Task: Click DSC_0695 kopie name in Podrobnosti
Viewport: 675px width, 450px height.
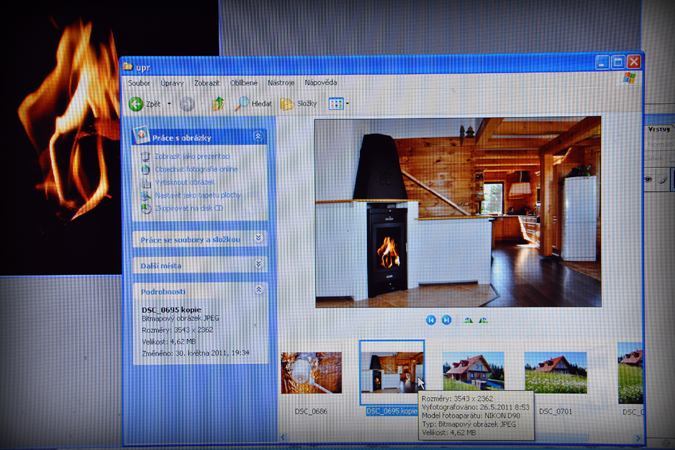Action: coord(171,310)
